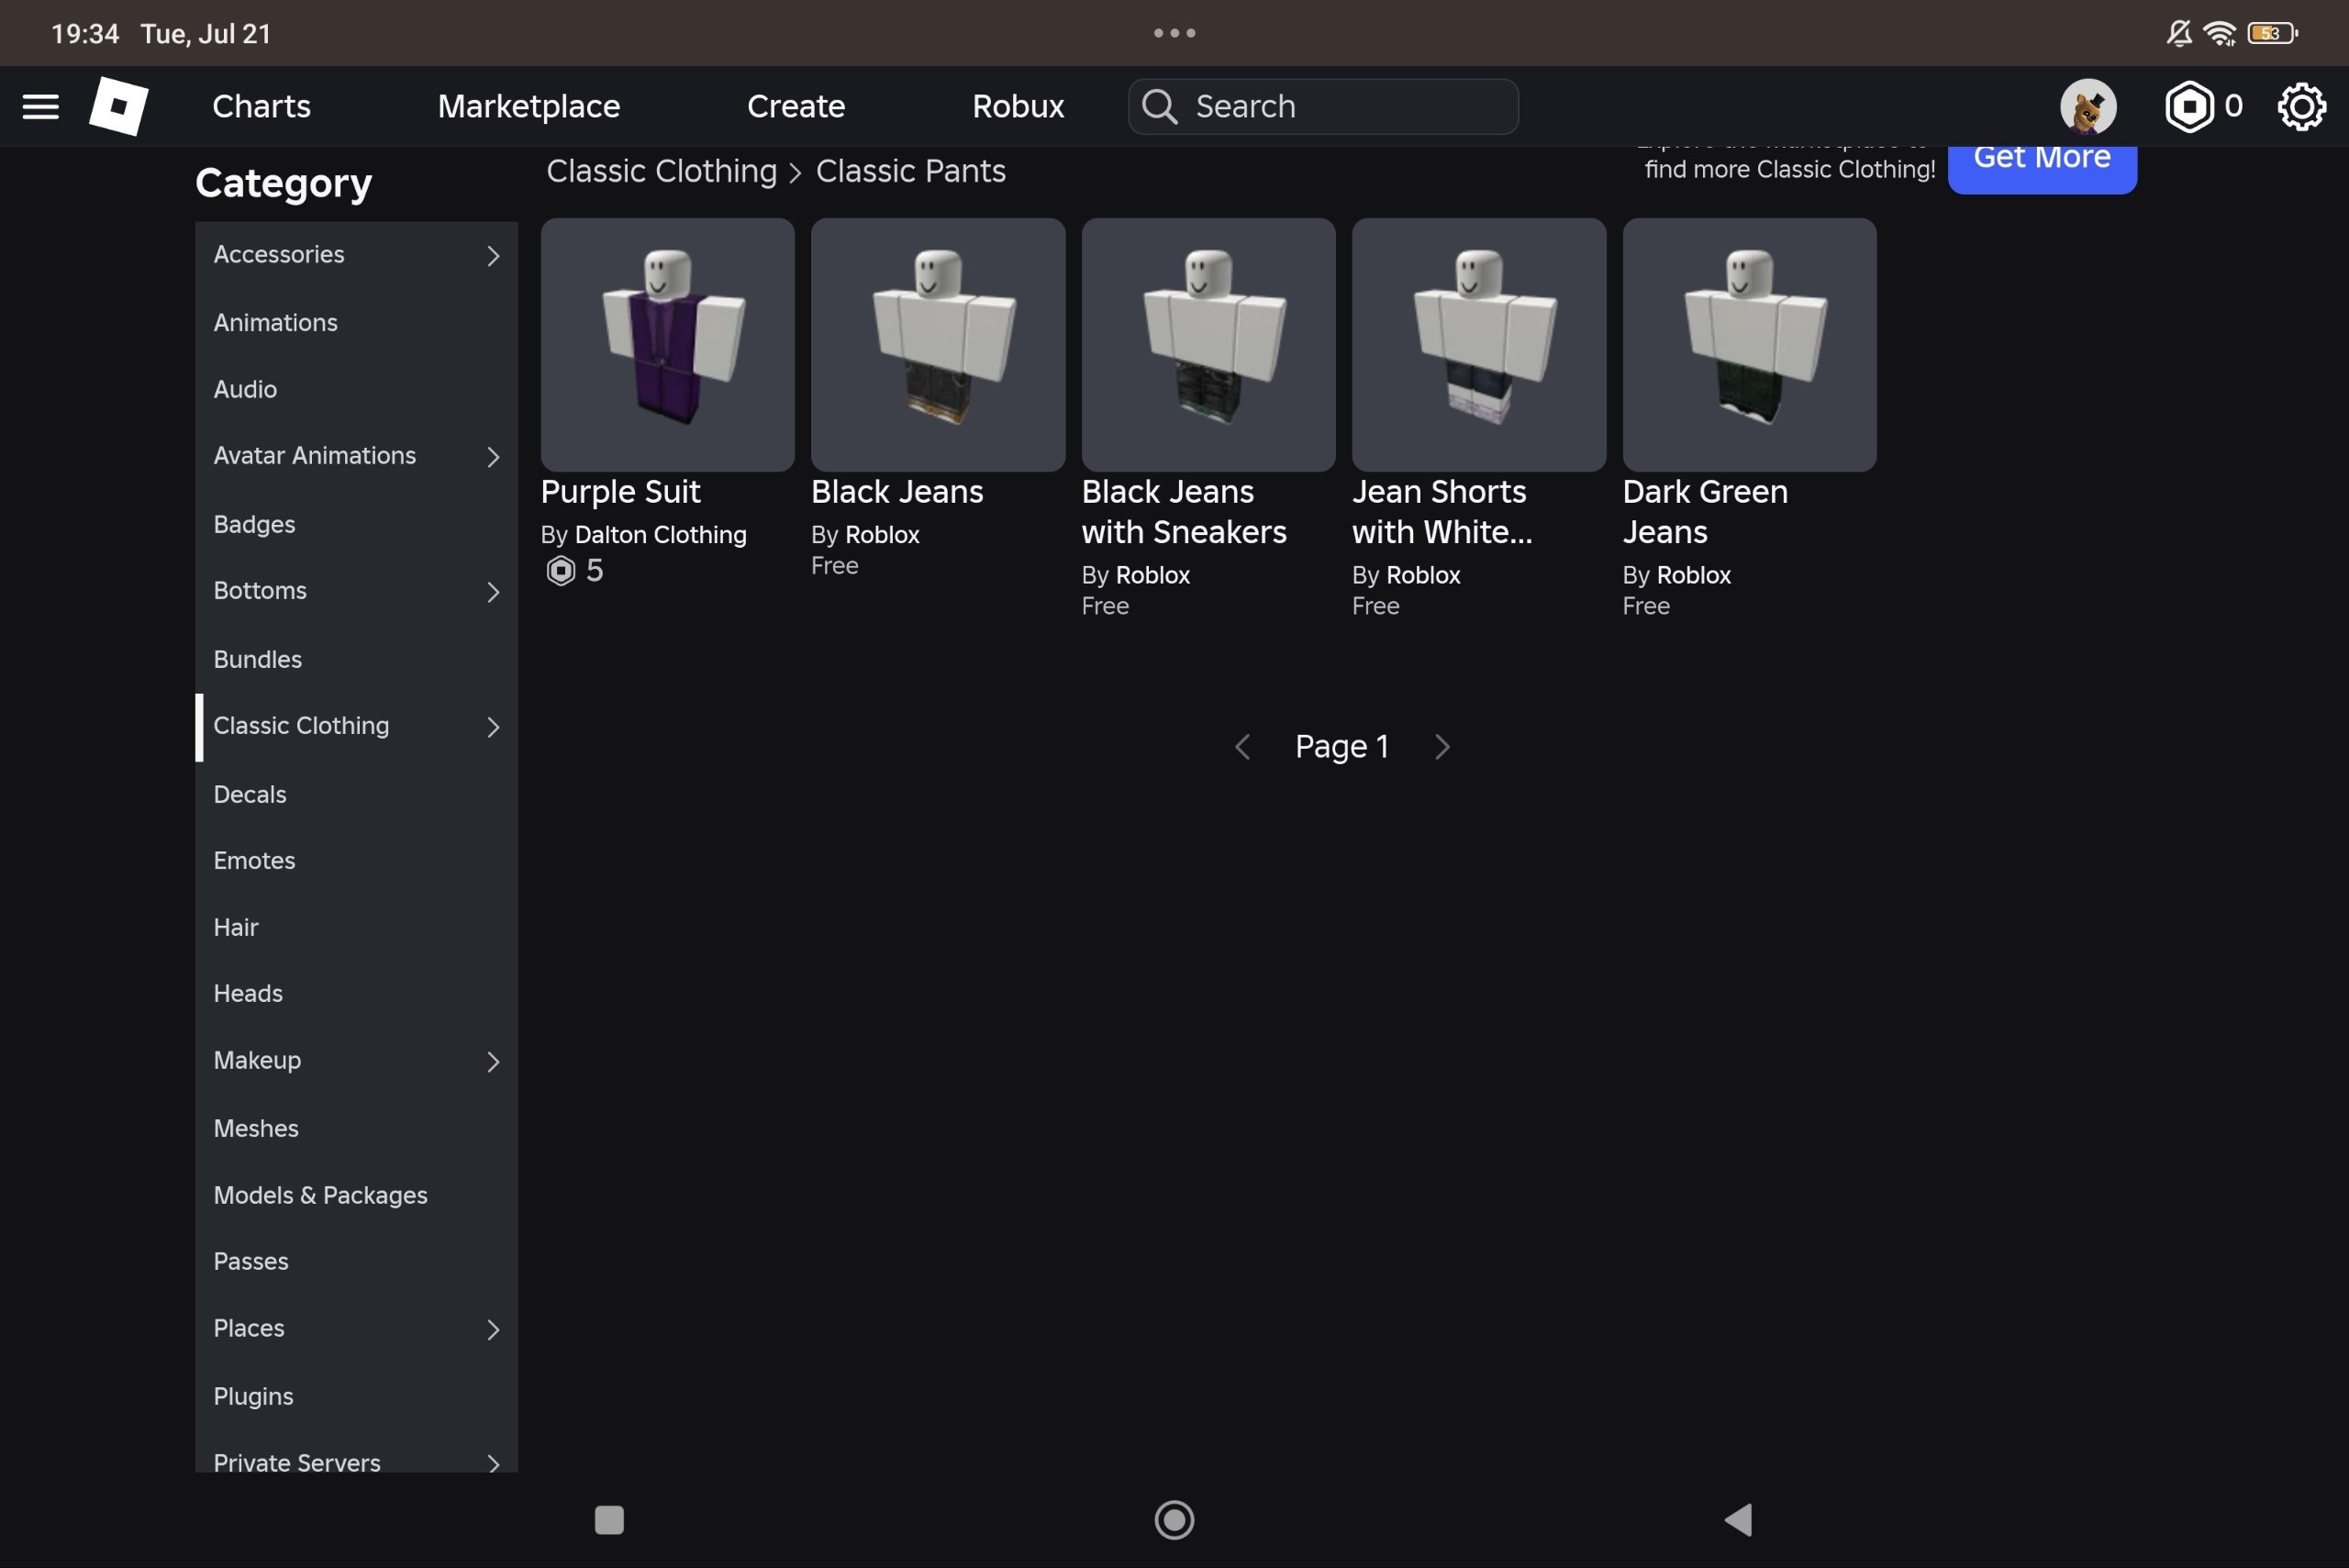Open the Robux balance icon
This screenshot has width=2349, height=1568.
2189,106
